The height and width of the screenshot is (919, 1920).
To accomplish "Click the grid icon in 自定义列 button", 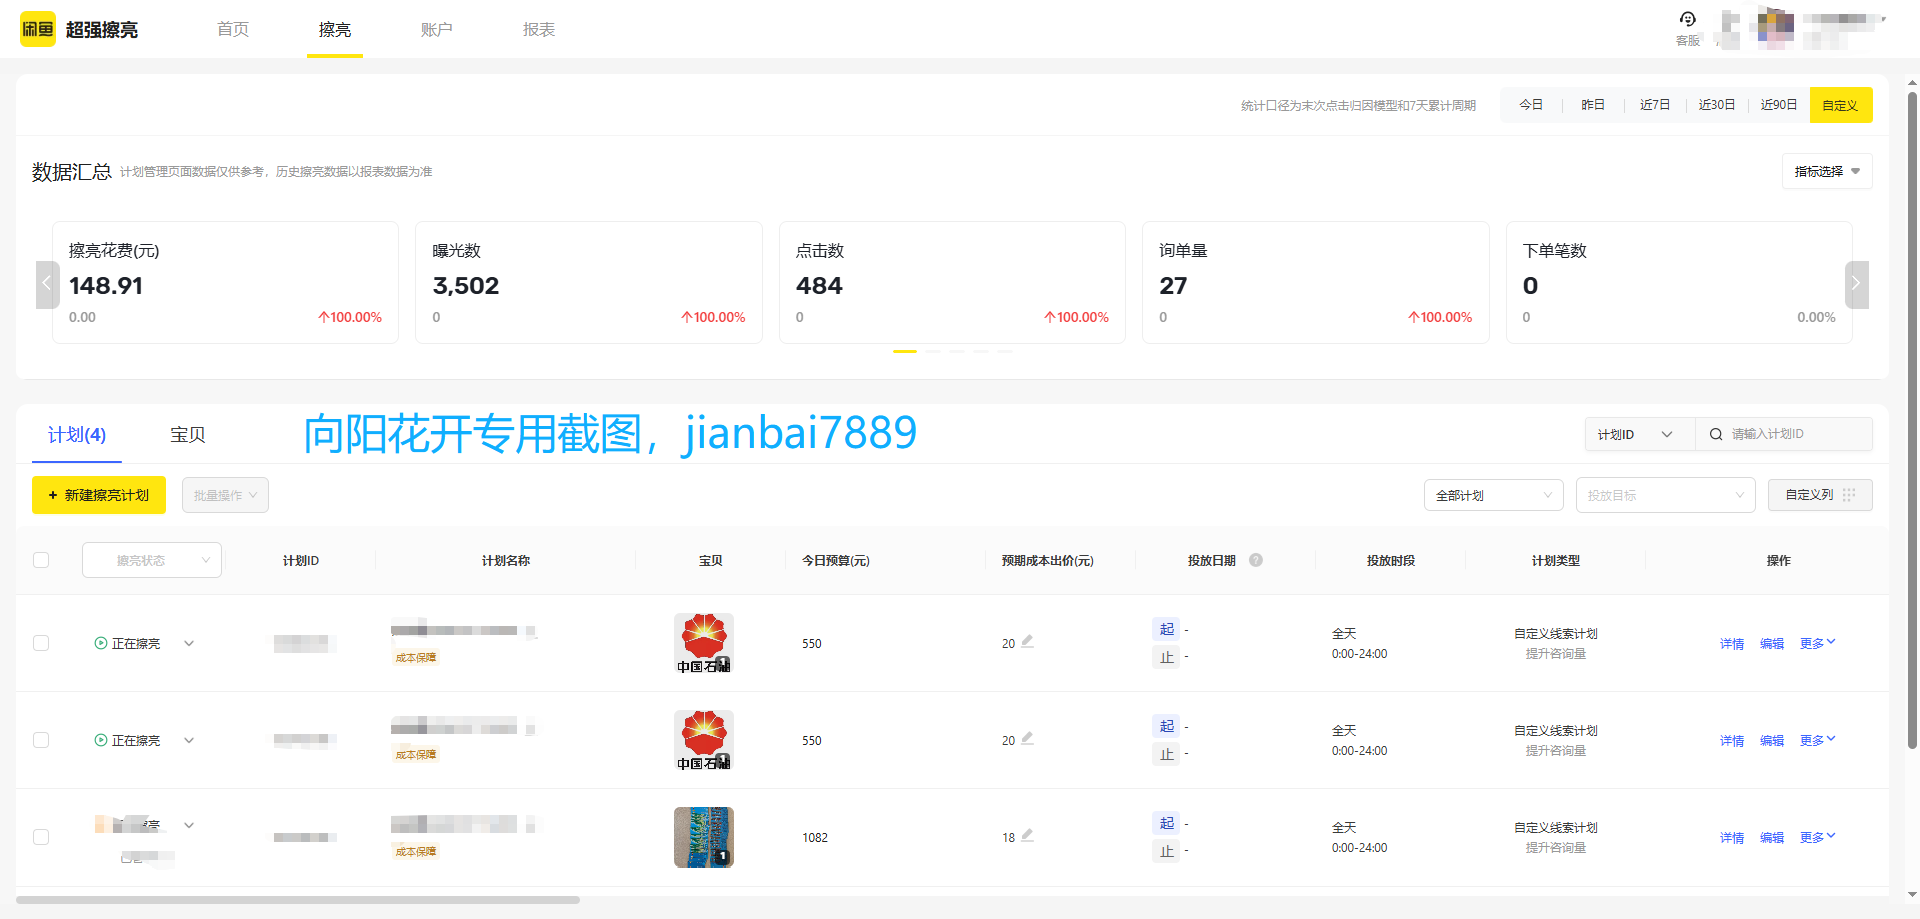I will [1849, 495].
